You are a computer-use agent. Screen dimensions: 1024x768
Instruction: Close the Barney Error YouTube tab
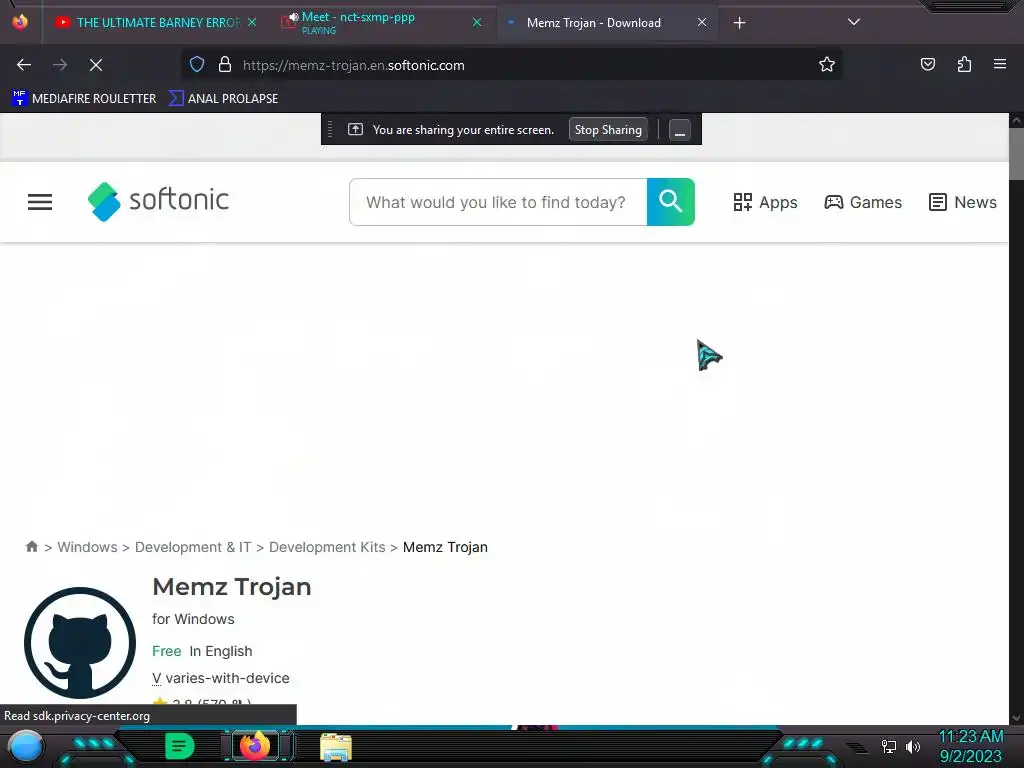tap(252, 22)
